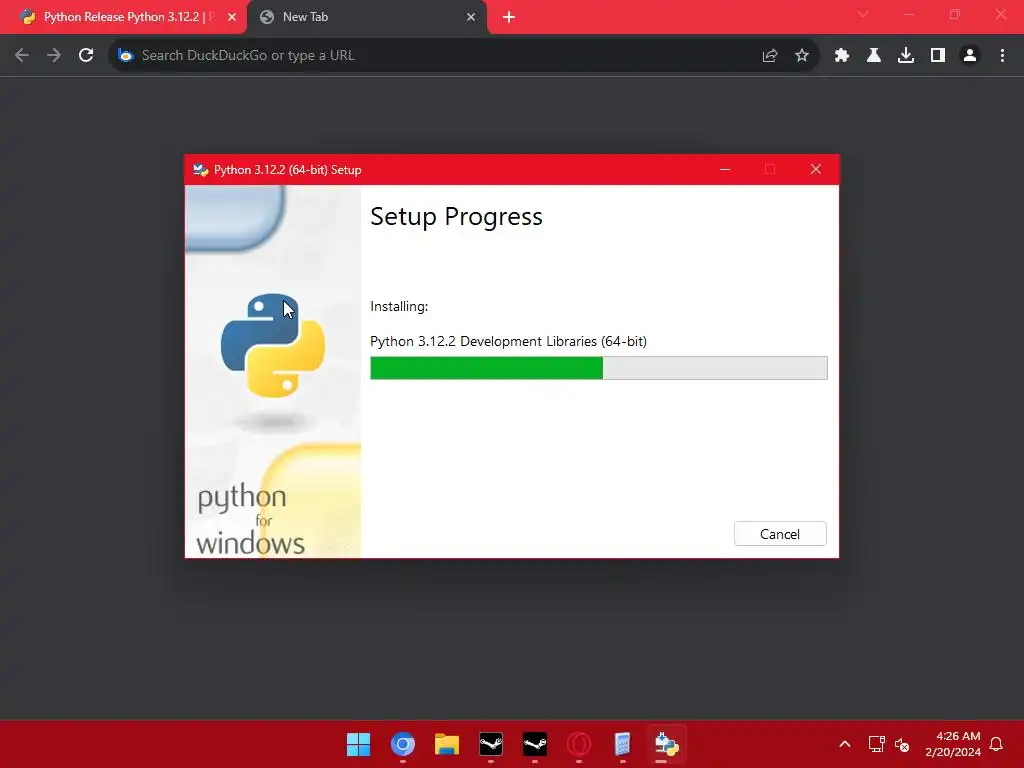
Task: Click the search engine icon in address bar
Action: [x=125, y=56]
